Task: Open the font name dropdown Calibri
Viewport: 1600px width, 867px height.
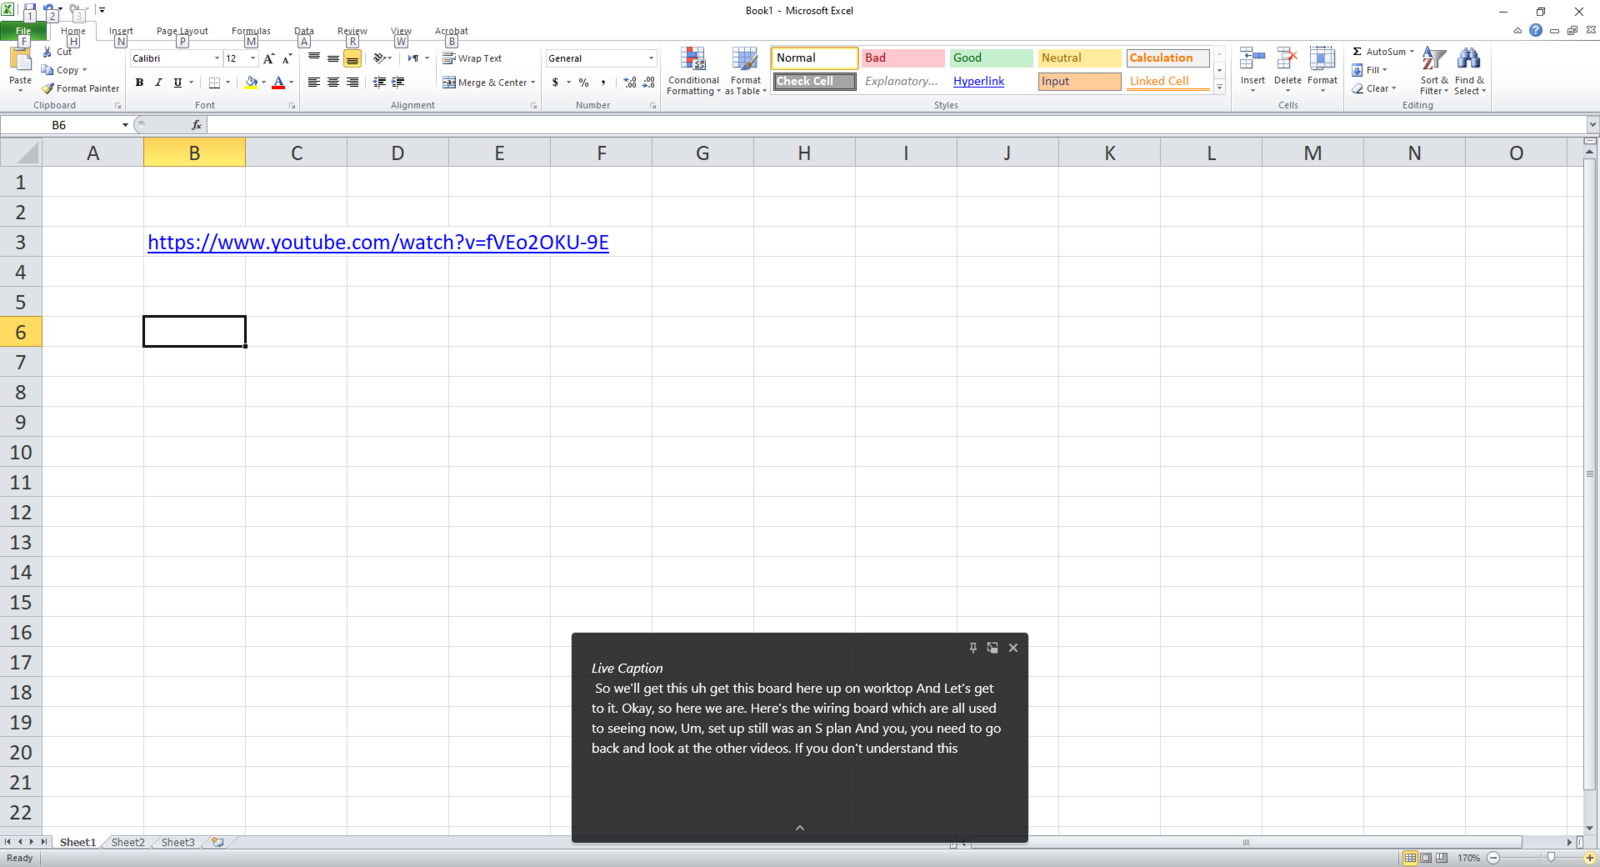Action: (x=217, y=59)
